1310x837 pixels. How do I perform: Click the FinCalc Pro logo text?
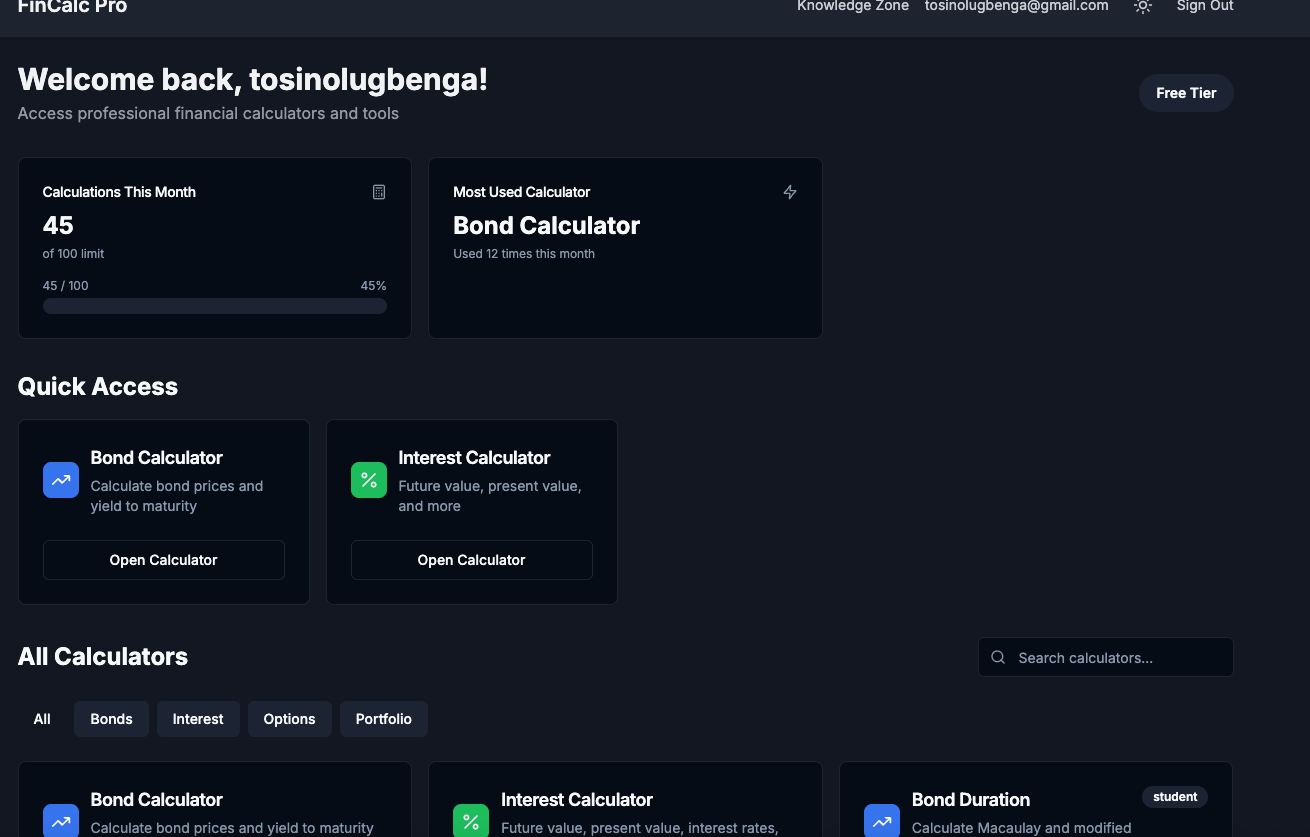pyautogui.click(x=73, y=7)
